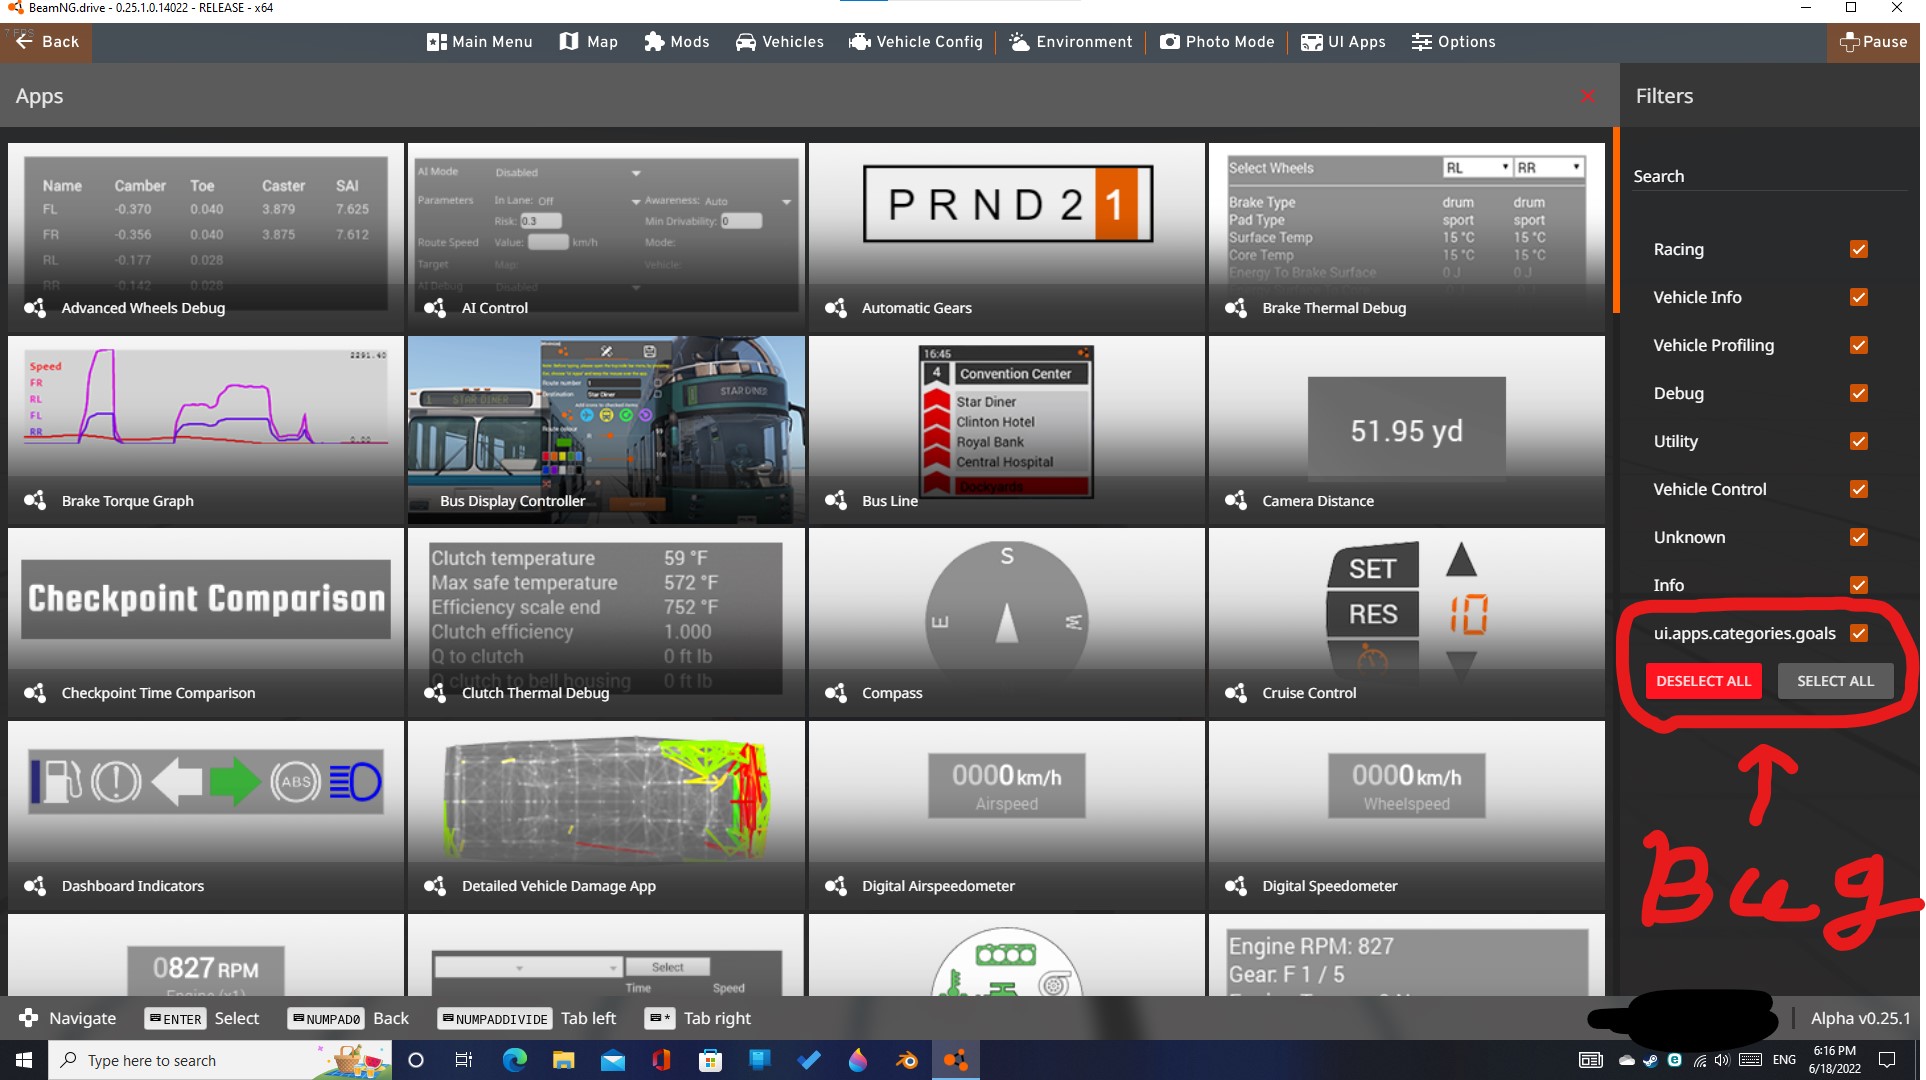1926x1080 pixels.
Task: Click the Pause gamepad icon
Action: [x=1849, y=42]
